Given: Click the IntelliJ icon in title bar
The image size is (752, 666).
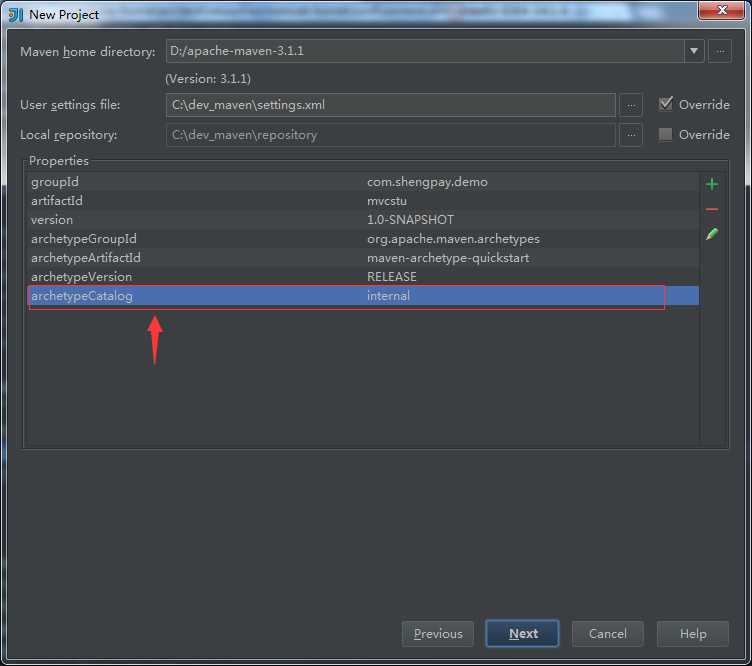Looking at the screenshot, I should [15, 15].
